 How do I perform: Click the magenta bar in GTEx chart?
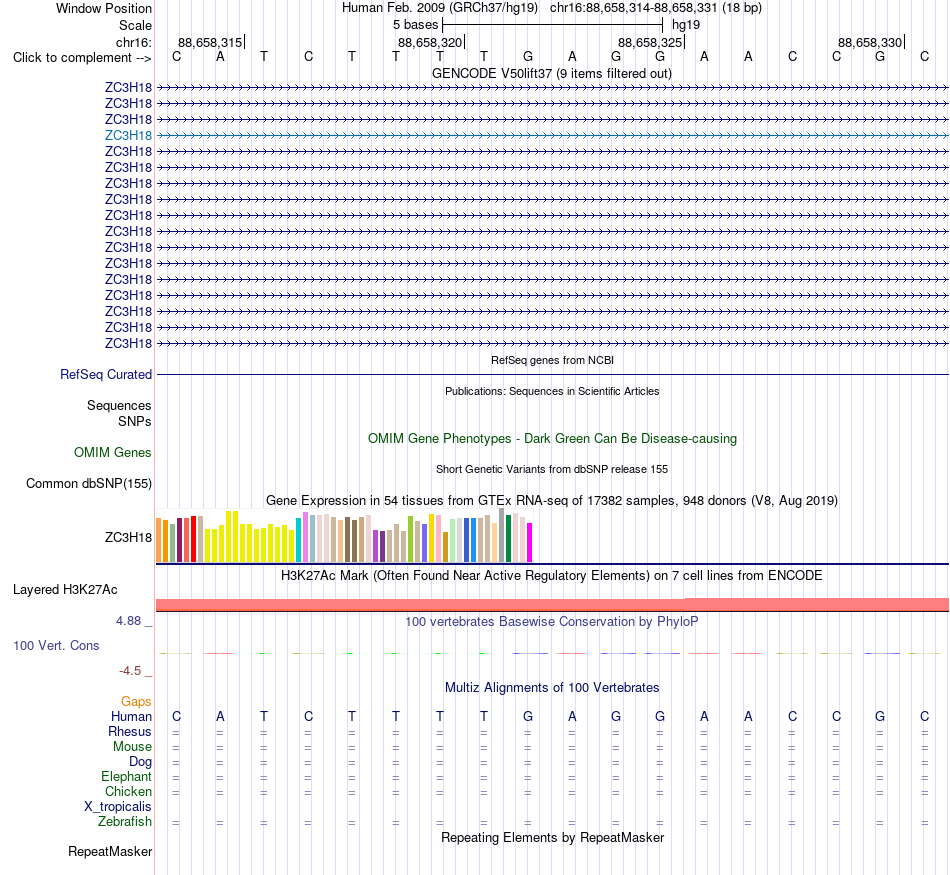click(530, 543)
